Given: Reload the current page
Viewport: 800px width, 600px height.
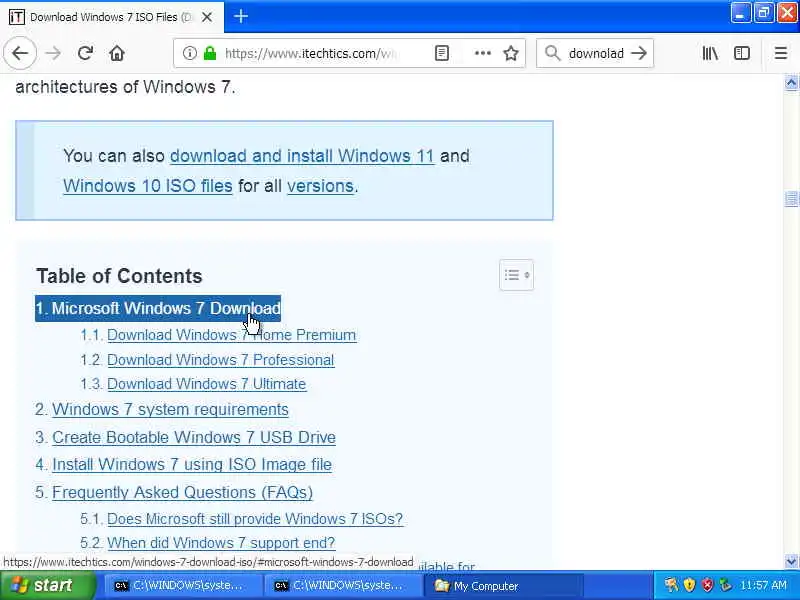Looking at the screenshot, I should point(85,53).
